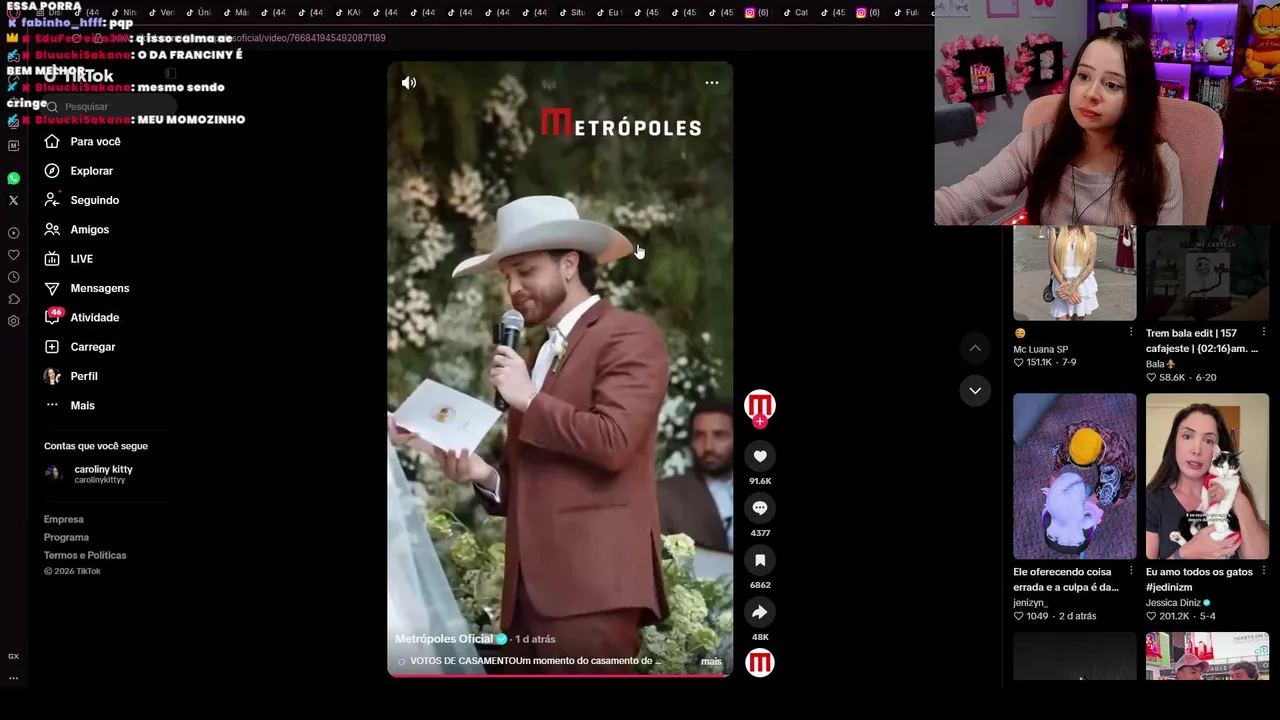This screenshot has height=720, width=1280.
Task: Click the Seguindo person icon
Action: tap(52, 200)
